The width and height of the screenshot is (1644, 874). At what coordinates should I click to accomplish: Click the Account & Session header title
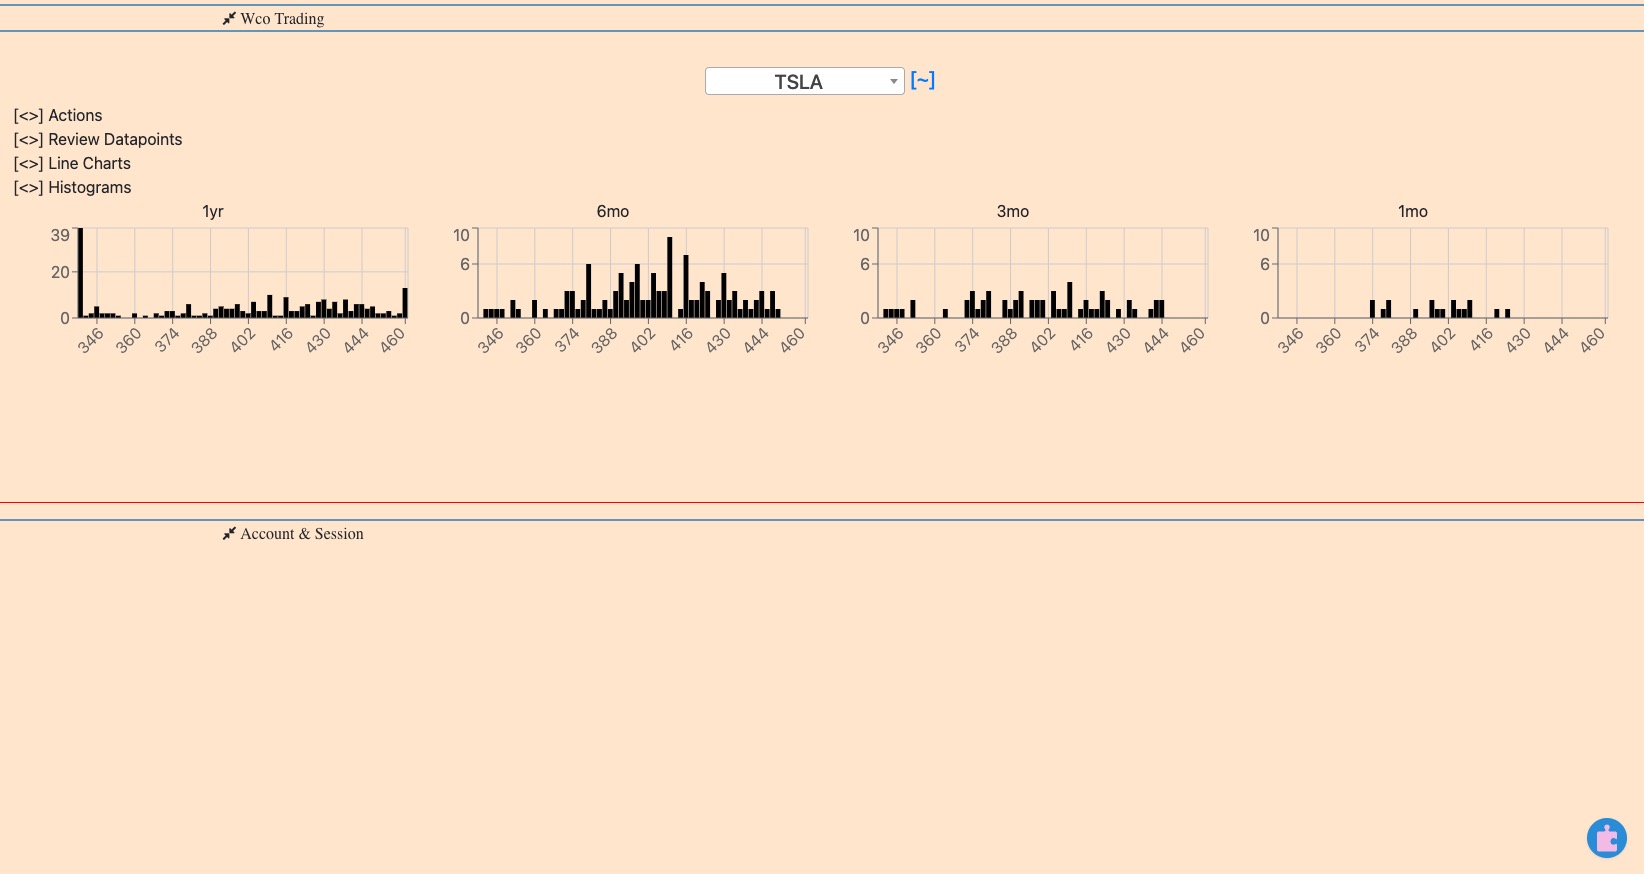click(302, 534)
